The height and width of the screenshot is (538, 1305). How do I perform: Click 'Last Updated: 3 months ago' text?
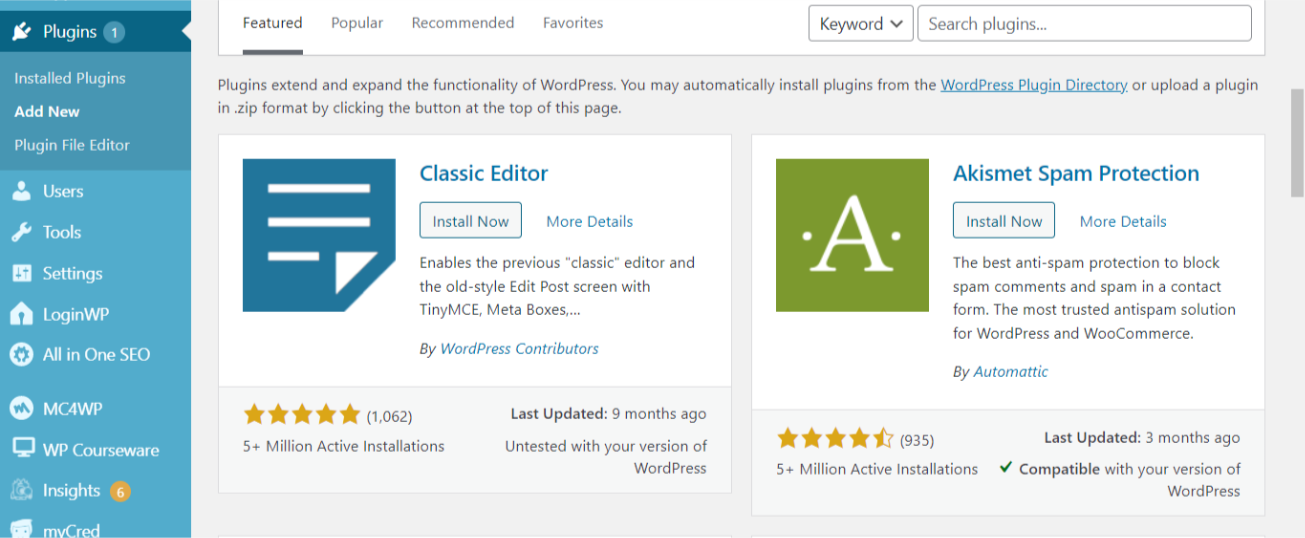click(1142, 438)
